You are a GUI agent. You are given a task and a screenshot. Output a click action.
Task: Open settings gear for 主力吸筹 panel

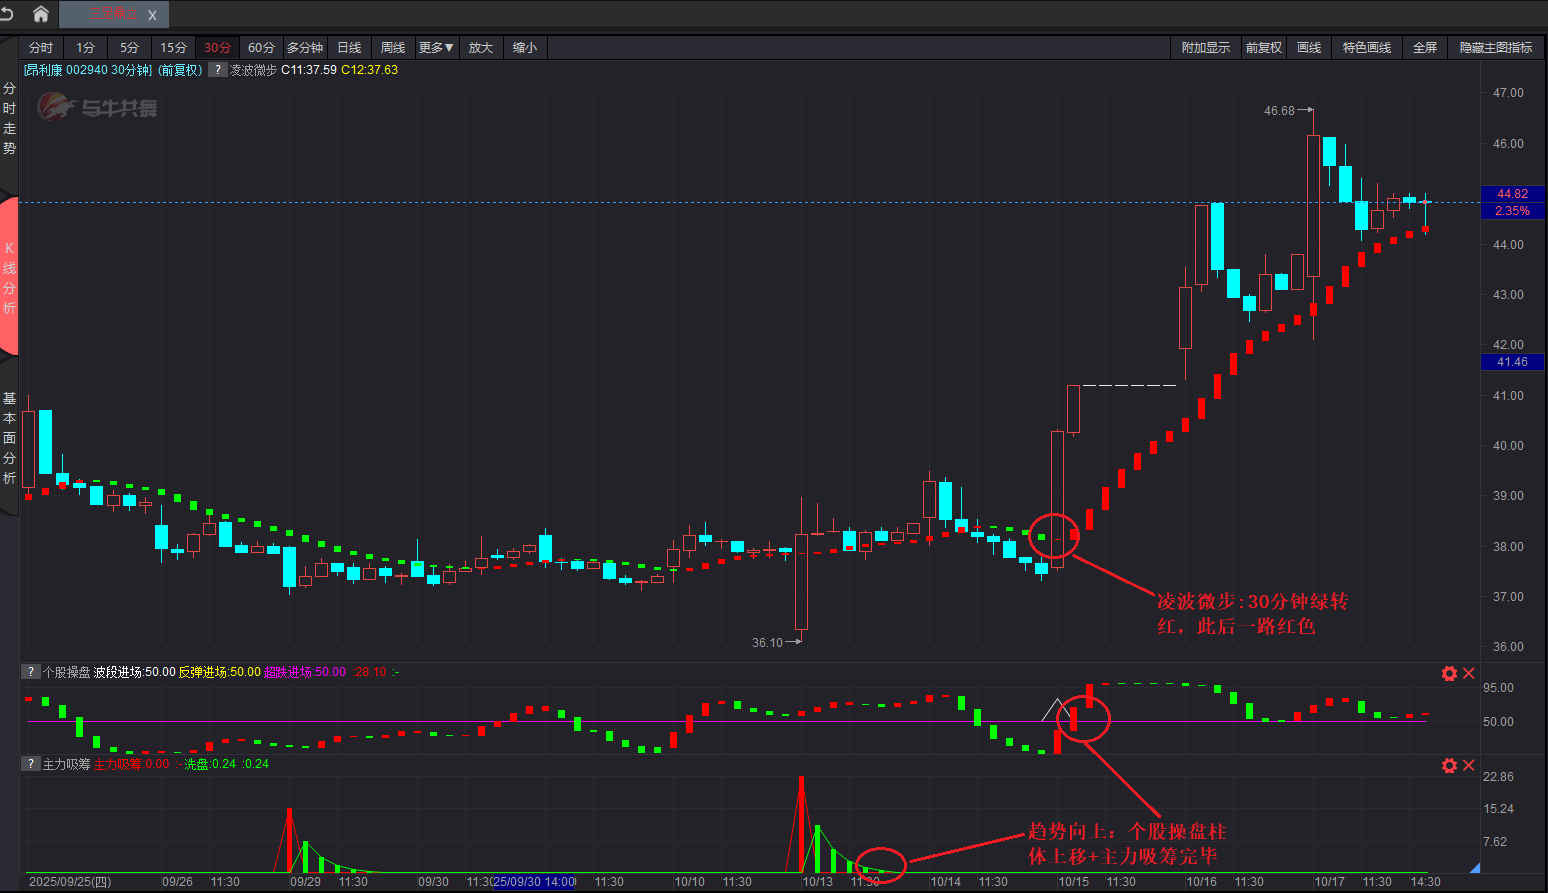point(1449,765)
